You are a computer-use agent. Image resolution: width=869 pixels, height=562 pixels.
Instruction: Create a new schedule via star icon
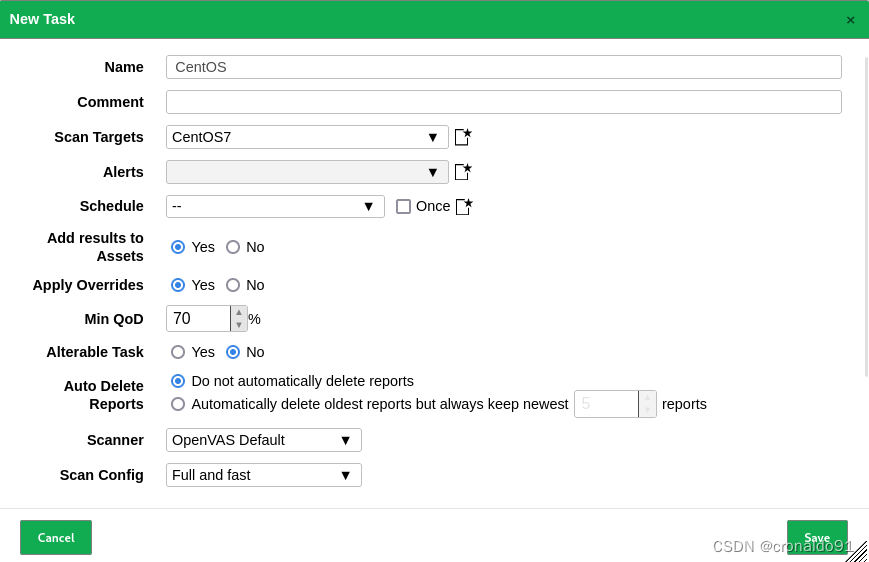click(464, 207)
